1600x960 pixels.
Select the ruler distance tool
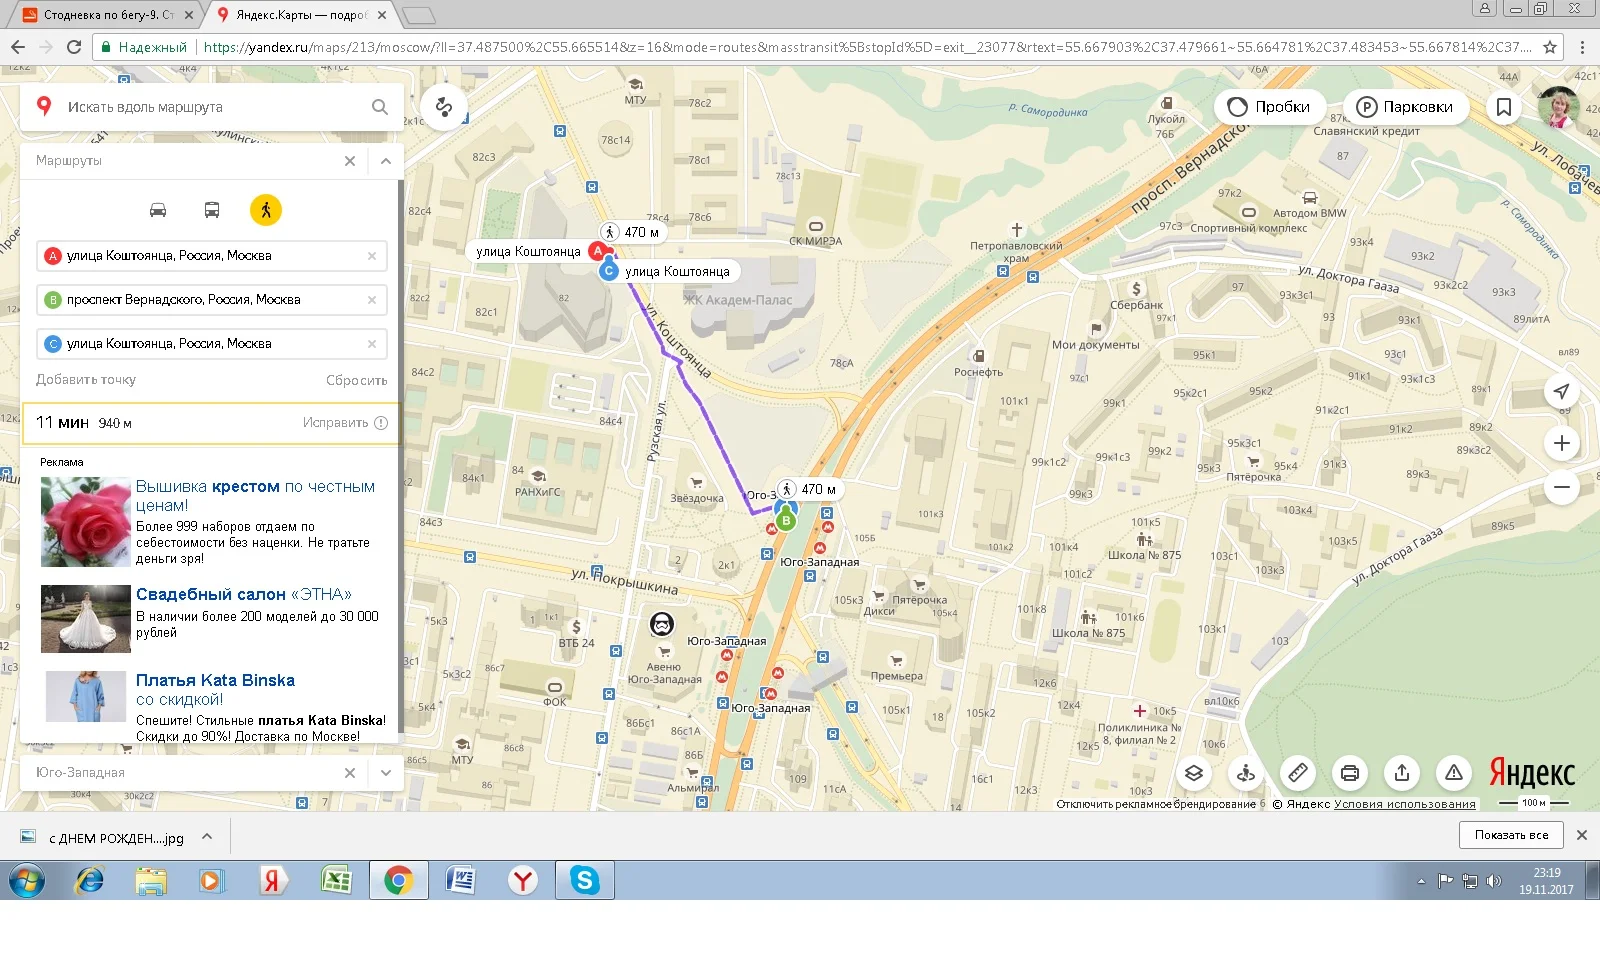point(1298,772)
